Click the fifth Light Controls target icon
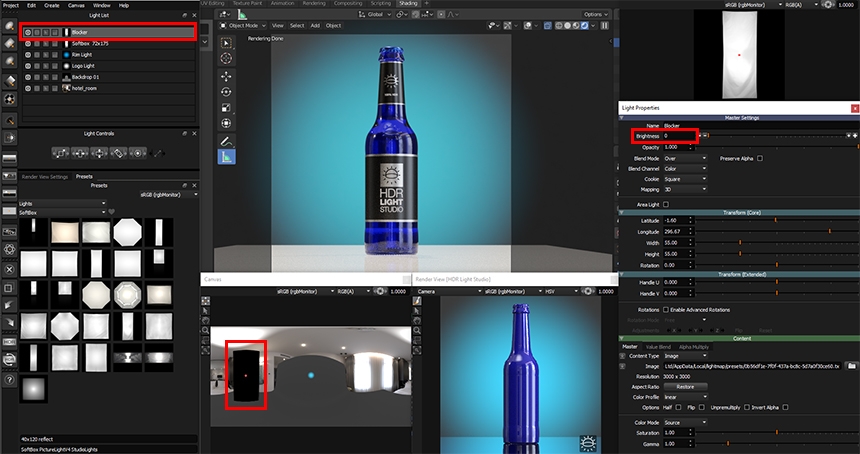This screenshot has width=860, height=454. click(x=138, y=153)
